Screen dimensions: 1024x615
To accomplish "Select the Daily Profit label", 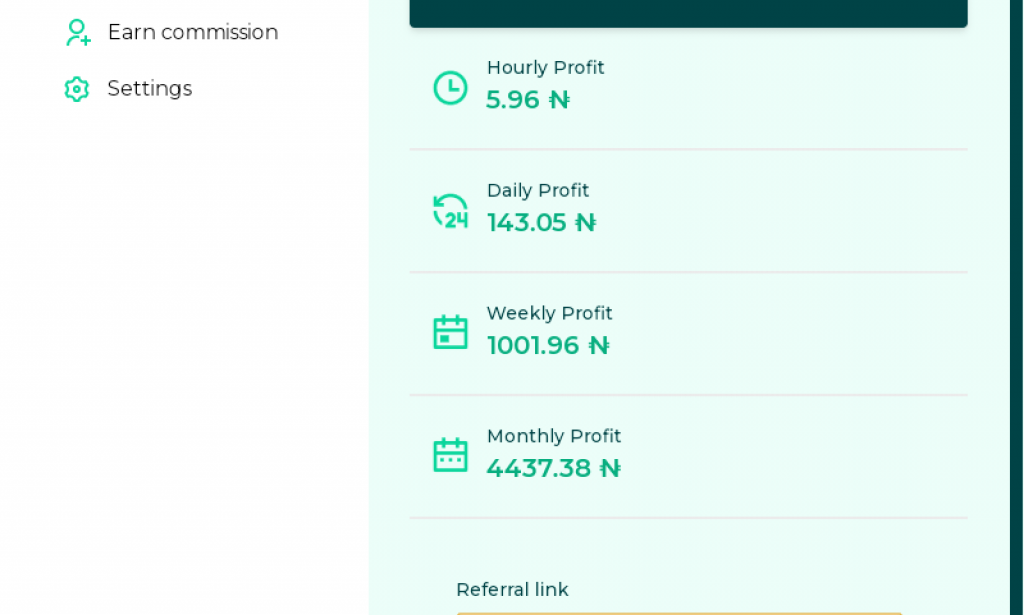I will [538, 191].
